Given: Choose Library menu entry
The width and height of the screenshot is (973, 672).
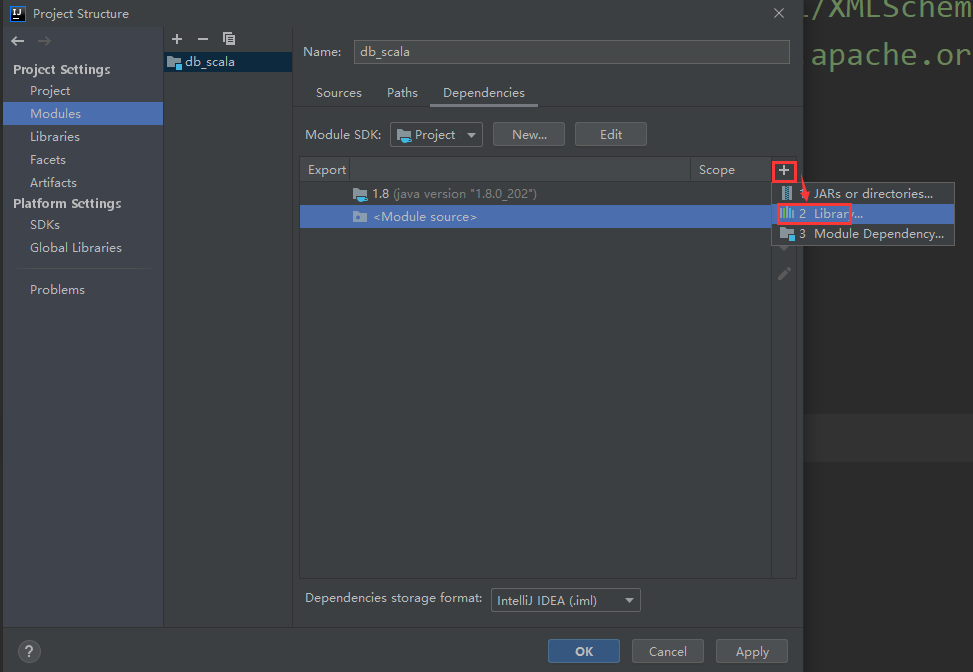Looking at the screenshot, I should tap(863, 214).
